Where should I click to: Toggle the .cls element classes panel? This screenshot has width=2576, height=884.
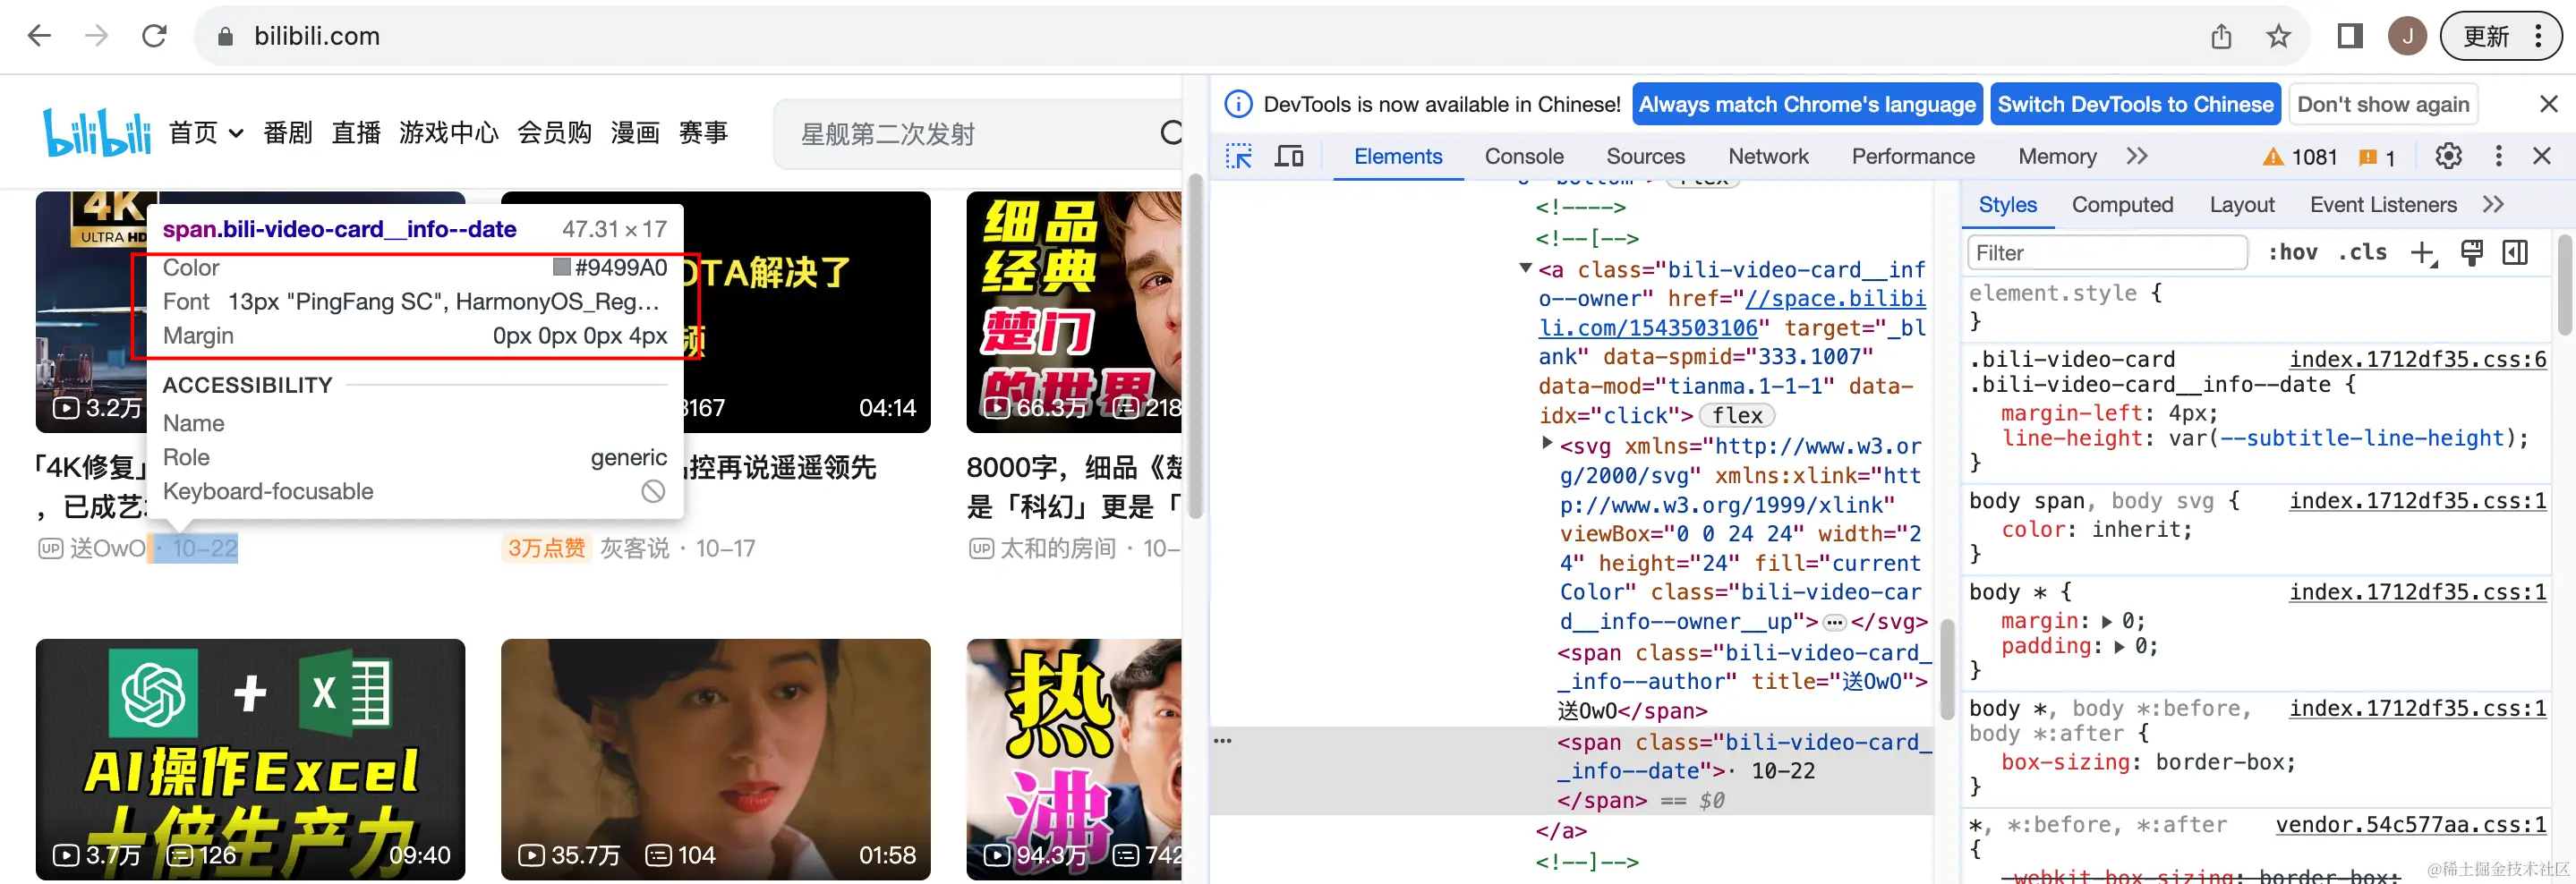(2363, 253)
